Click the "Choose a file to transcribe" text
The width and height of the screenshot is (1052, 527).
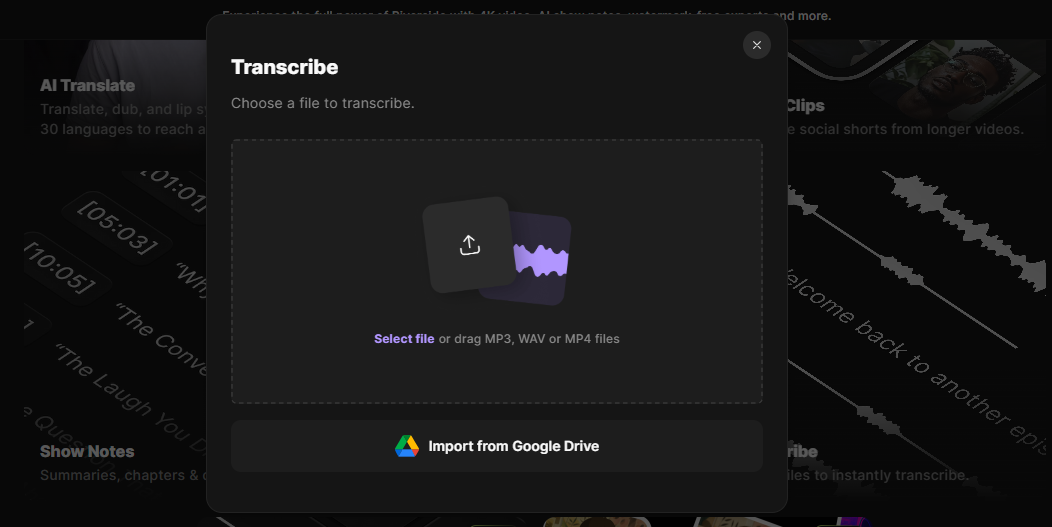click(322, 103)
